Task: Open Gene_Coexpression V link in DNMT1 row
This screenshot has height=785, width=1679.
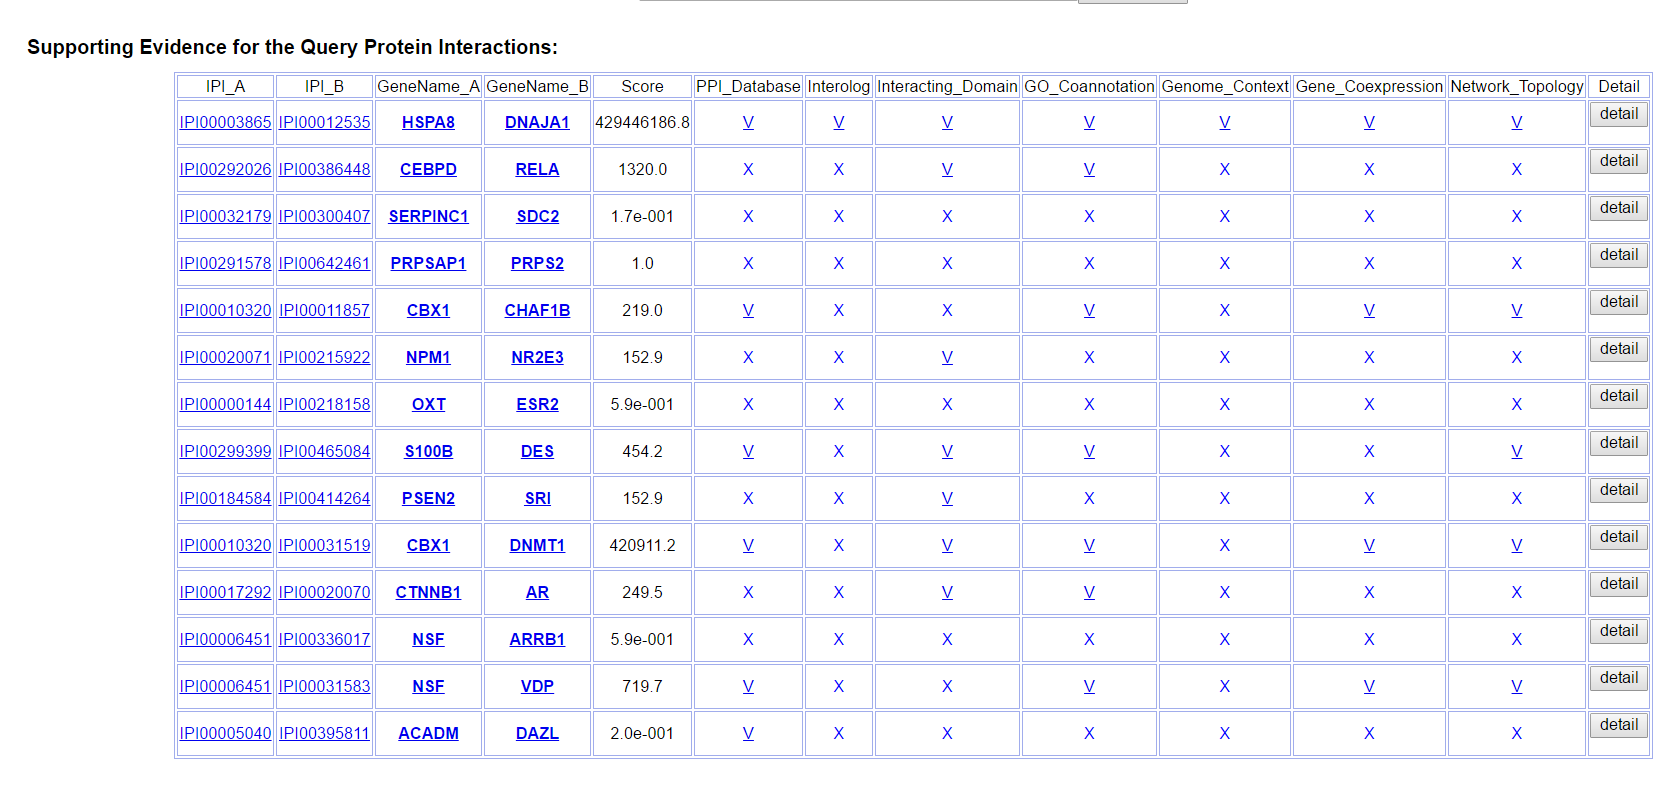Action: pos(1369,545)
